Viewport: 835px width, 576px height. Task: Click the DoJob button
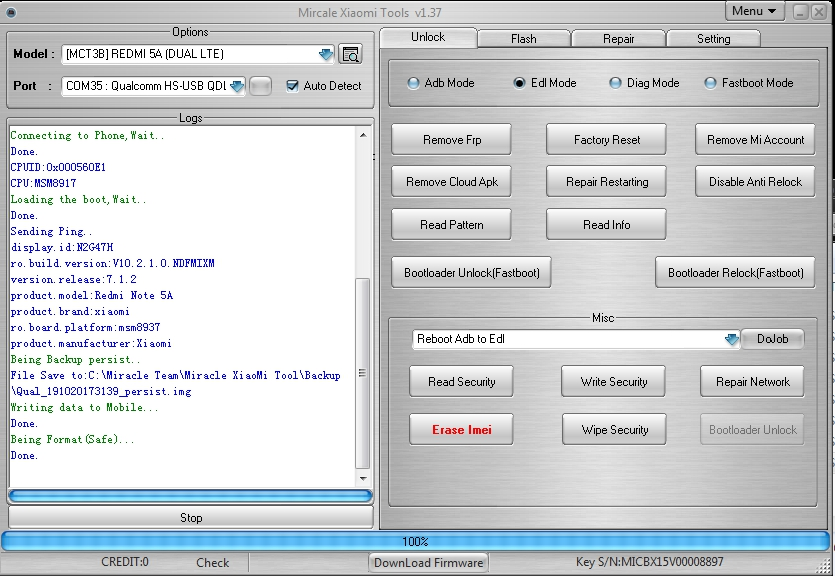click(x=773, y=339)
